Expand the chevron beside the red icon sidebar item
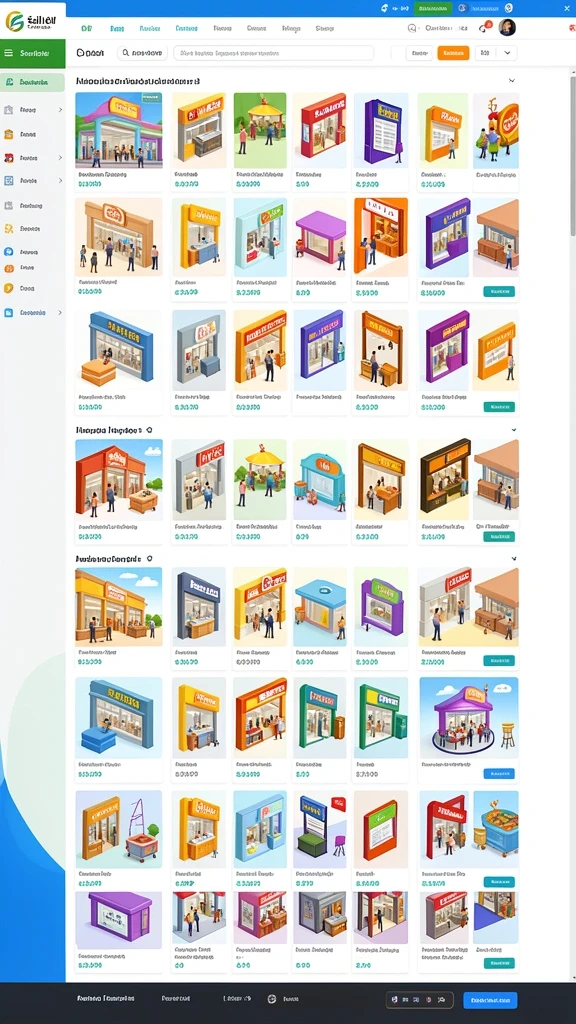 pyautogui.click(x=60, y=158)
